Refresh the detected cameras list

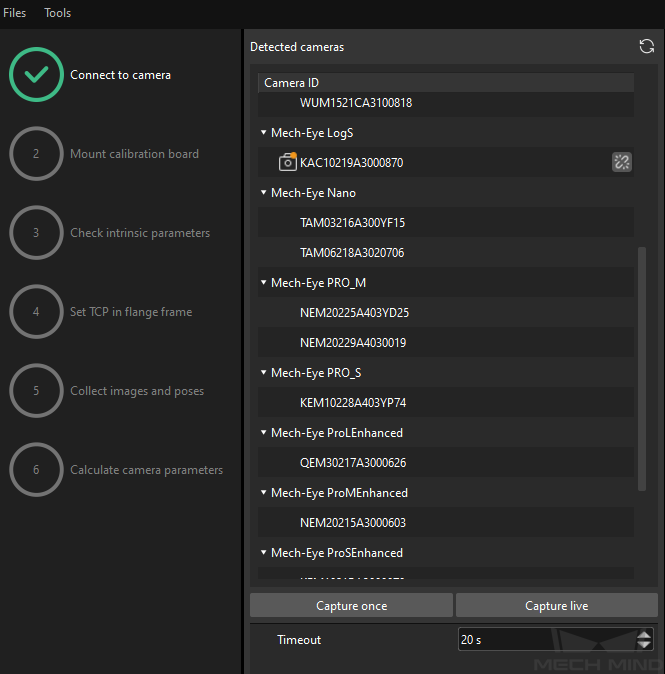(647, 46)
